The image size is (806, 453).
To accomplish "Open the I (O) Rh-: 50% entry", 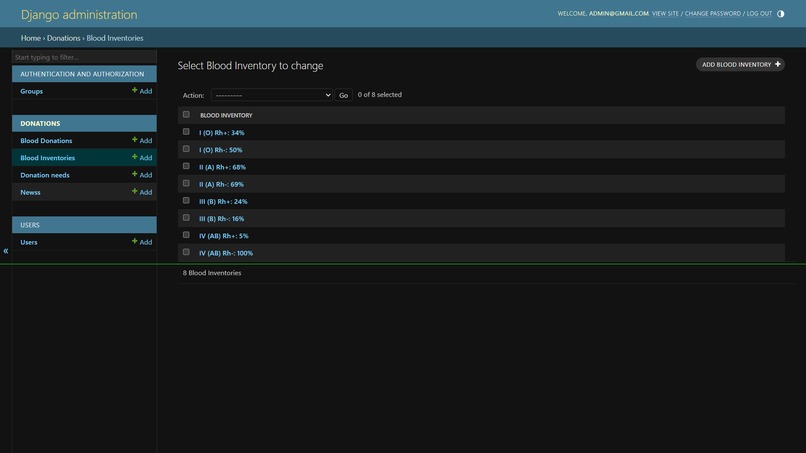I will tap(221, 150).
